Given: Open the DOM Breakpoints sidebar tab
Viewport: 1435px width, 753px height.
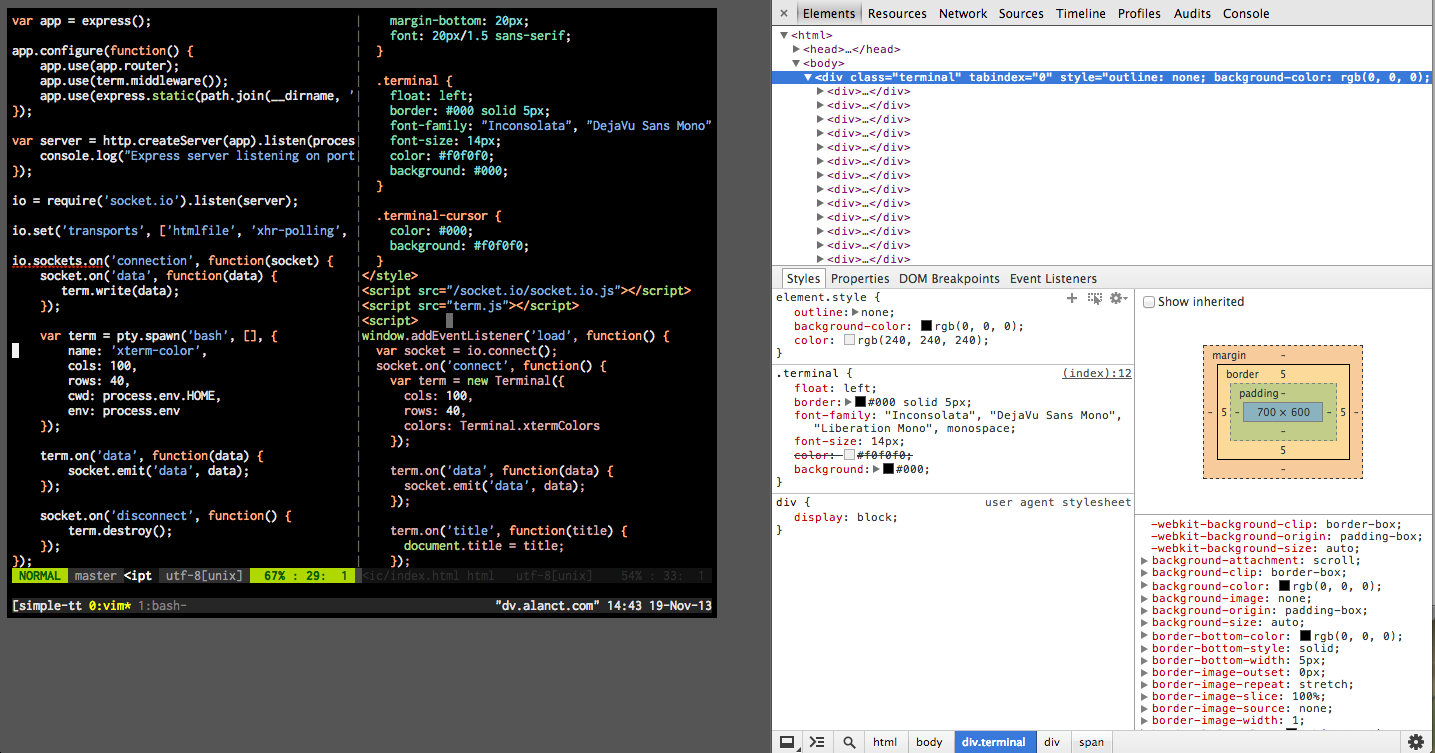Looking at the screenshot, I should 949,279.
